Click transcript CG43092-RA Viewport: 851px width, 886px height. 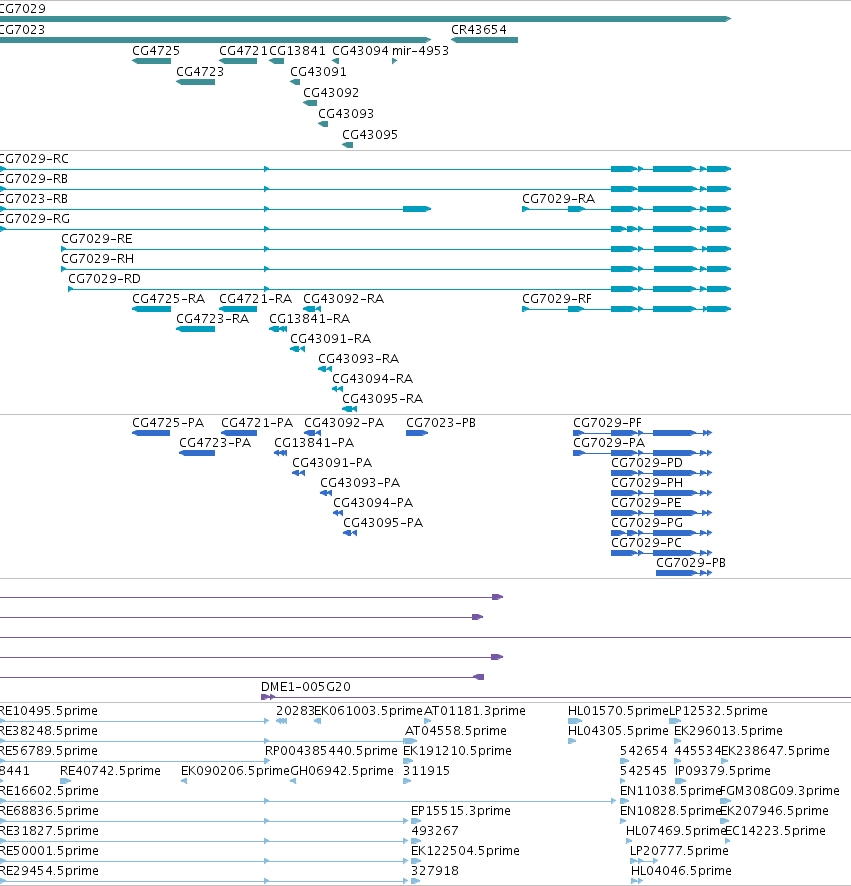(312, 309)
